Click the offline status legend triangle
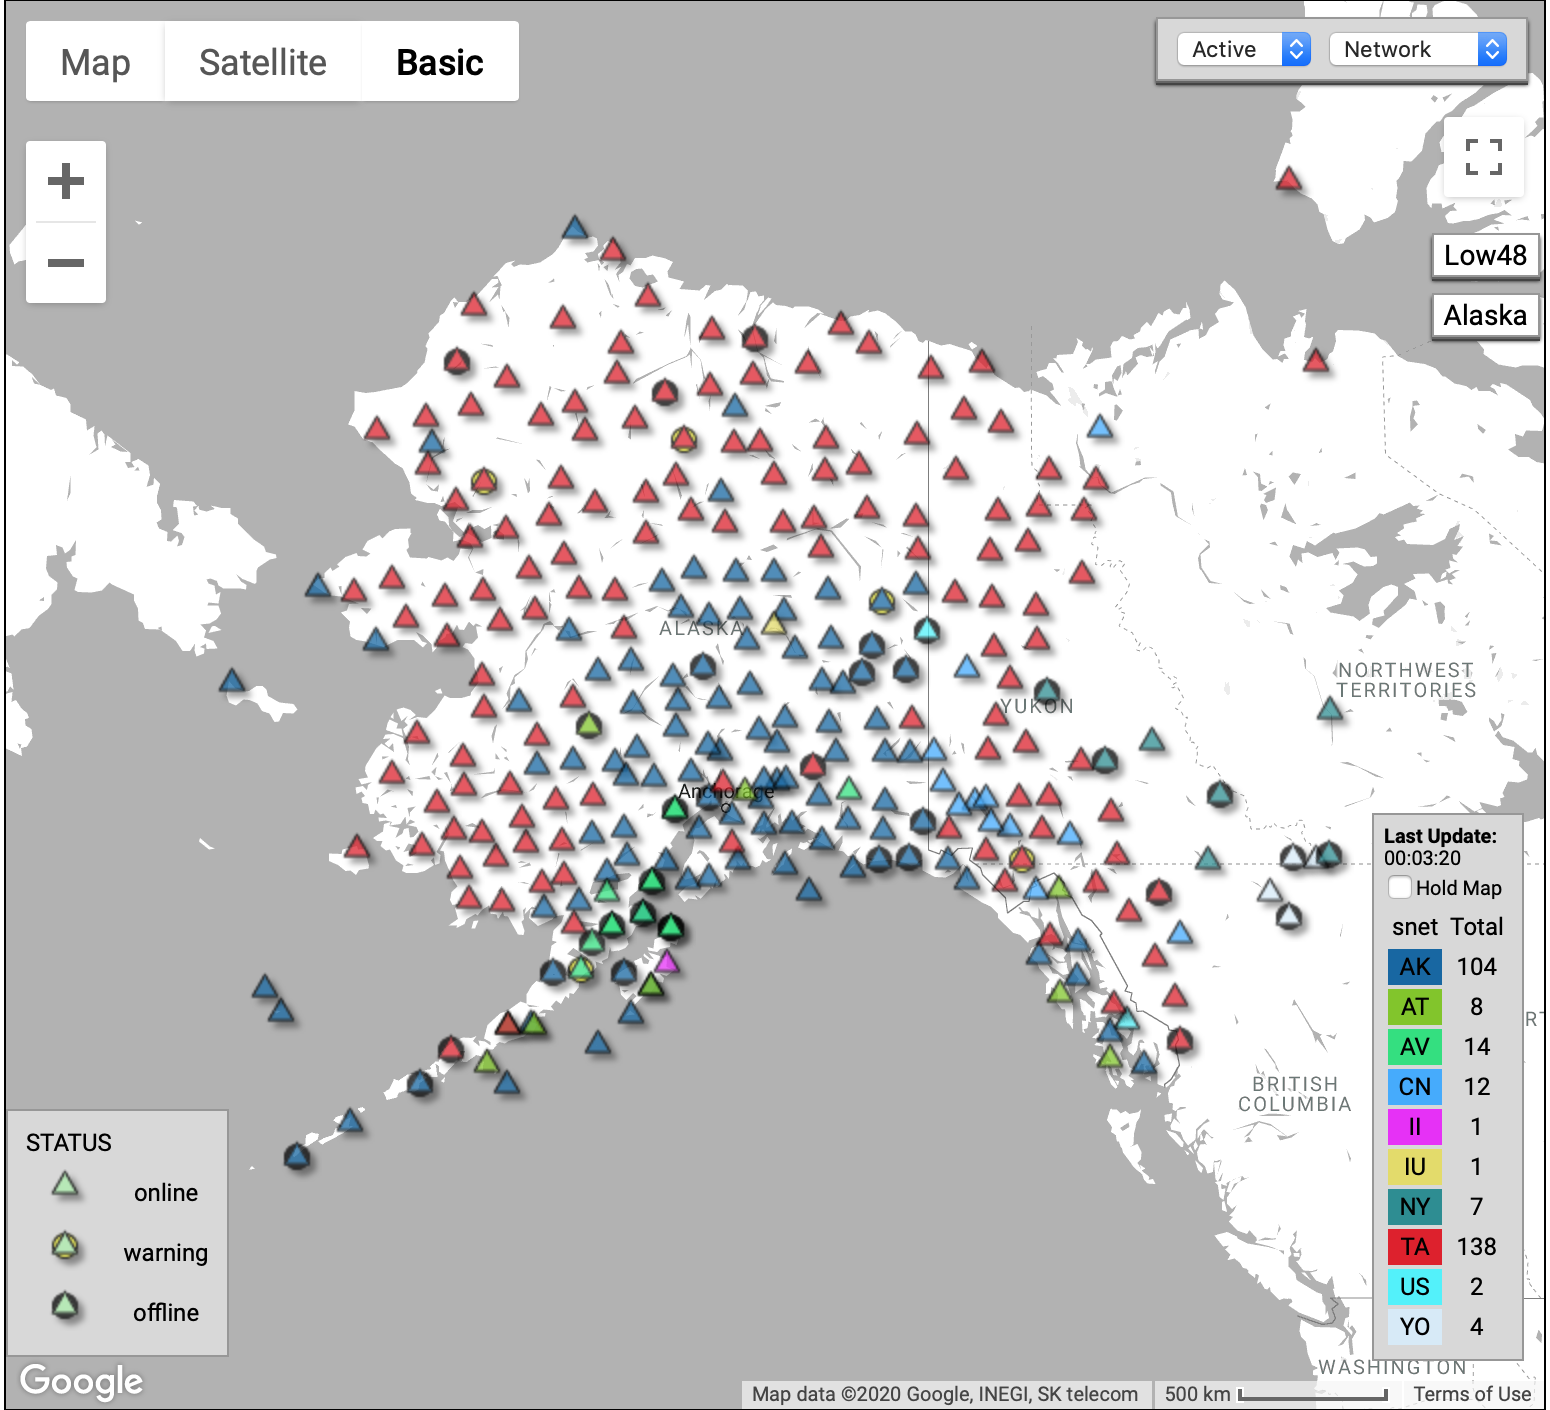The image size is (1550, 1410). click(65, 1306)
